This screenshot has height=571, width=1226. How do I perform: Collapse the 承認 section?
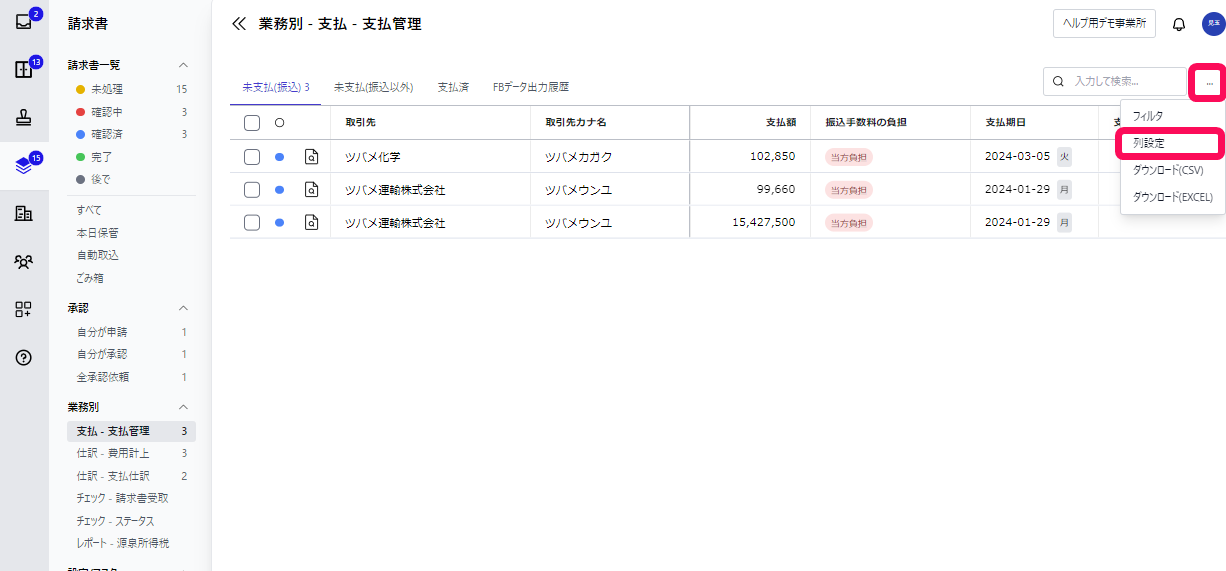pos(183,308)
